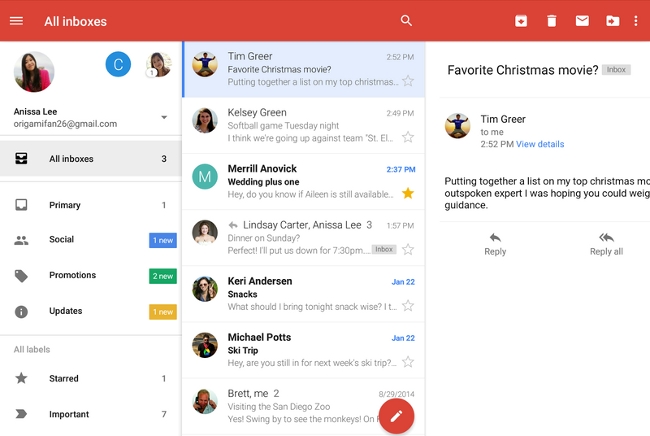Tap the red compose pencil button

(396, 416)
